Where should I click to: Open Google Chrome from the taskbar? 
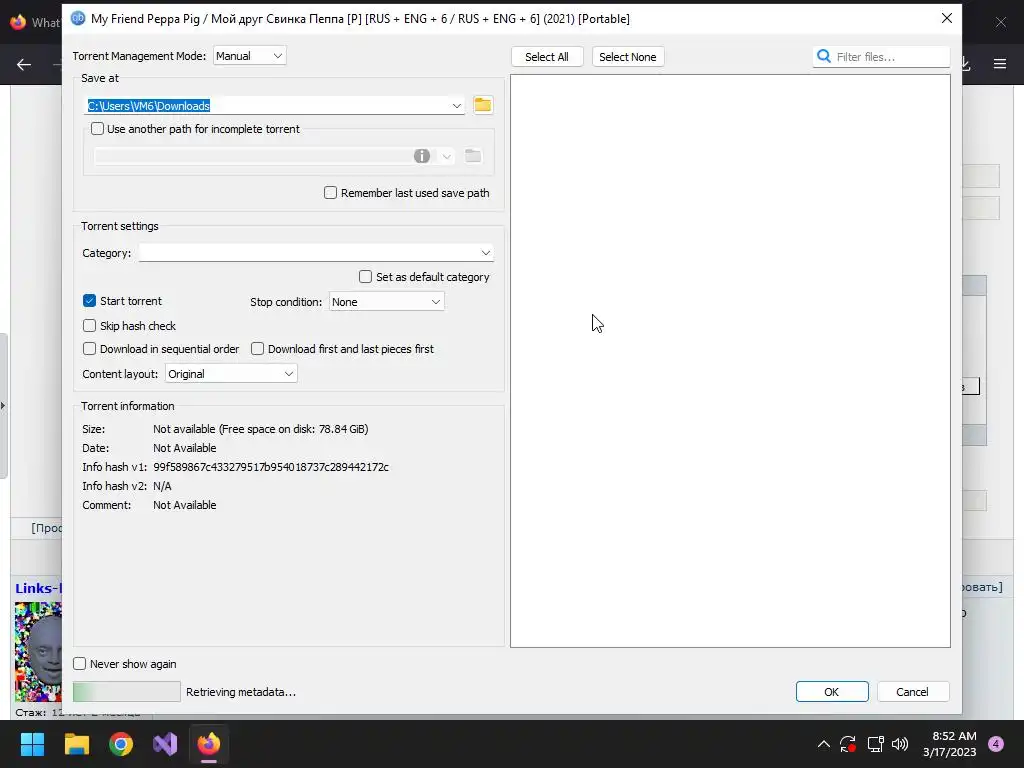[x=121, y=744]
